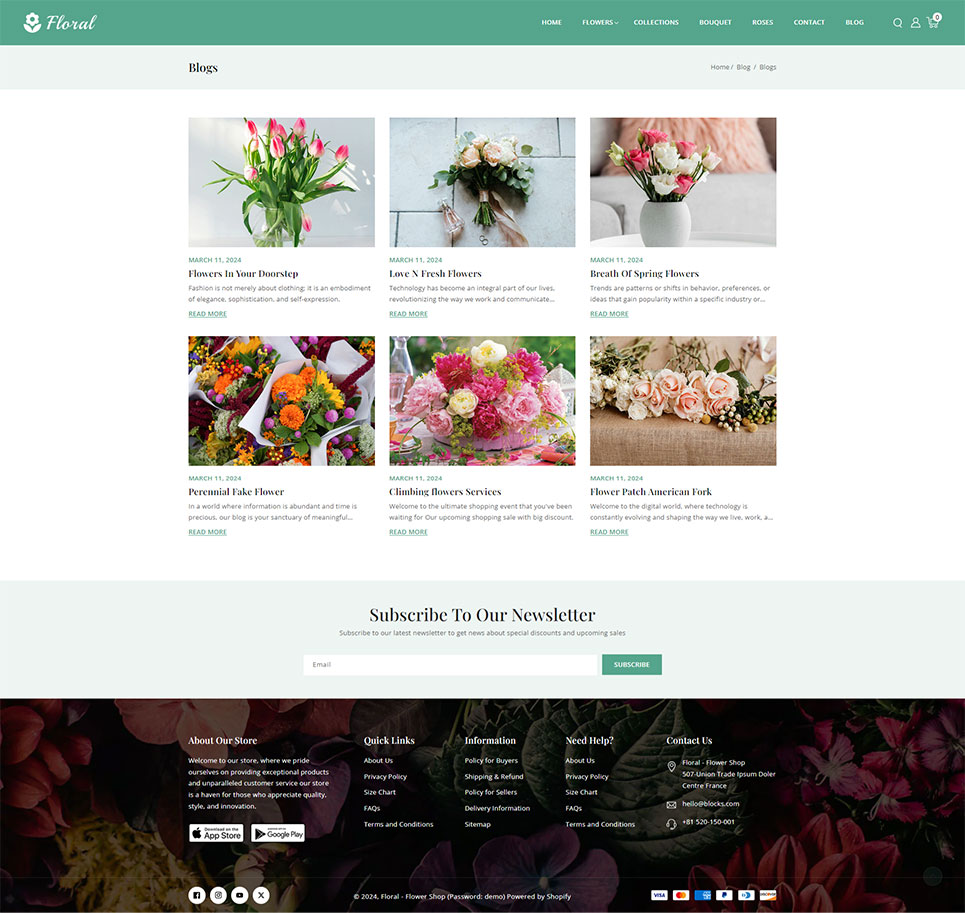Screen dimensions: 965x913
Task: Tap the Google Play download badge
Action: click(x=277, y=833)
